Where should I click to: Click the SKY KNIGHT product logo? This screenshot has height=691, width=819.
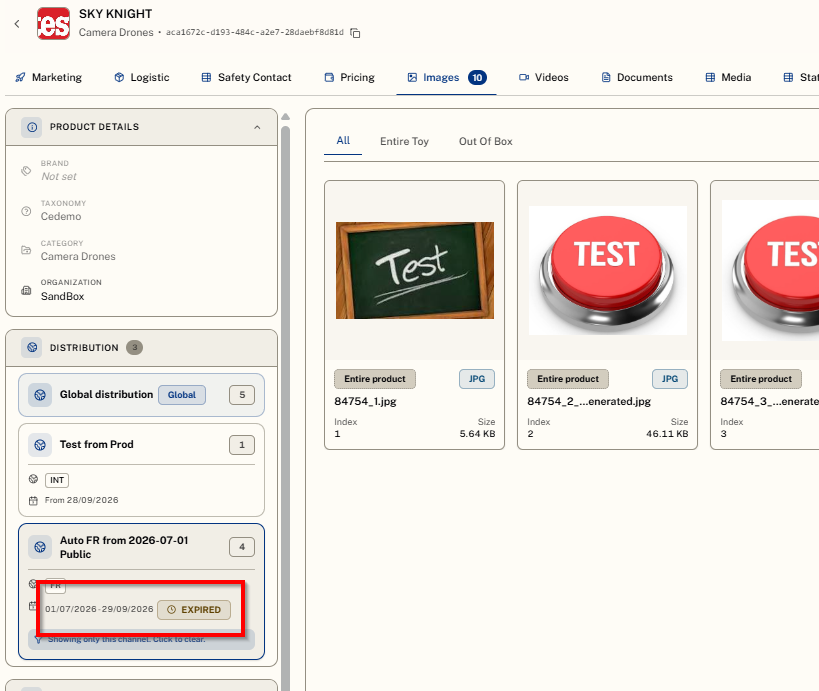coord(54,24)
